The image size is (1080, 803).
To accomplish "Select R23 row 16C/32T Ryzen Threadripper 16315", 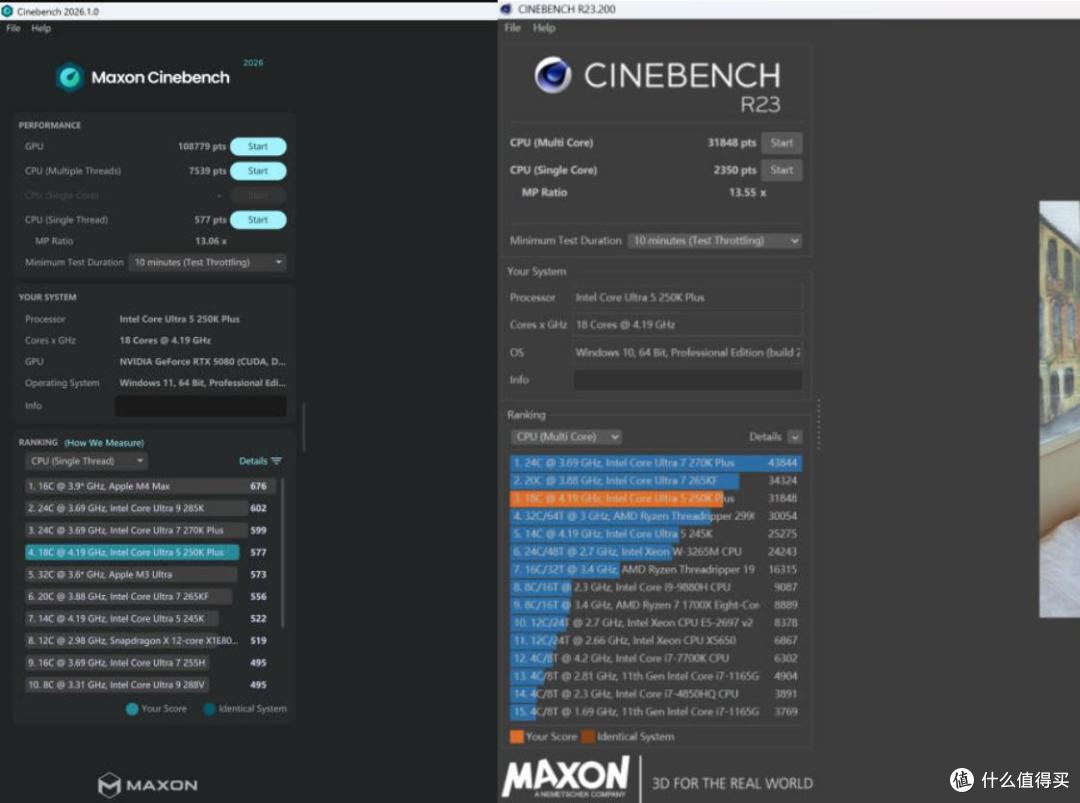I will point(656,570).
